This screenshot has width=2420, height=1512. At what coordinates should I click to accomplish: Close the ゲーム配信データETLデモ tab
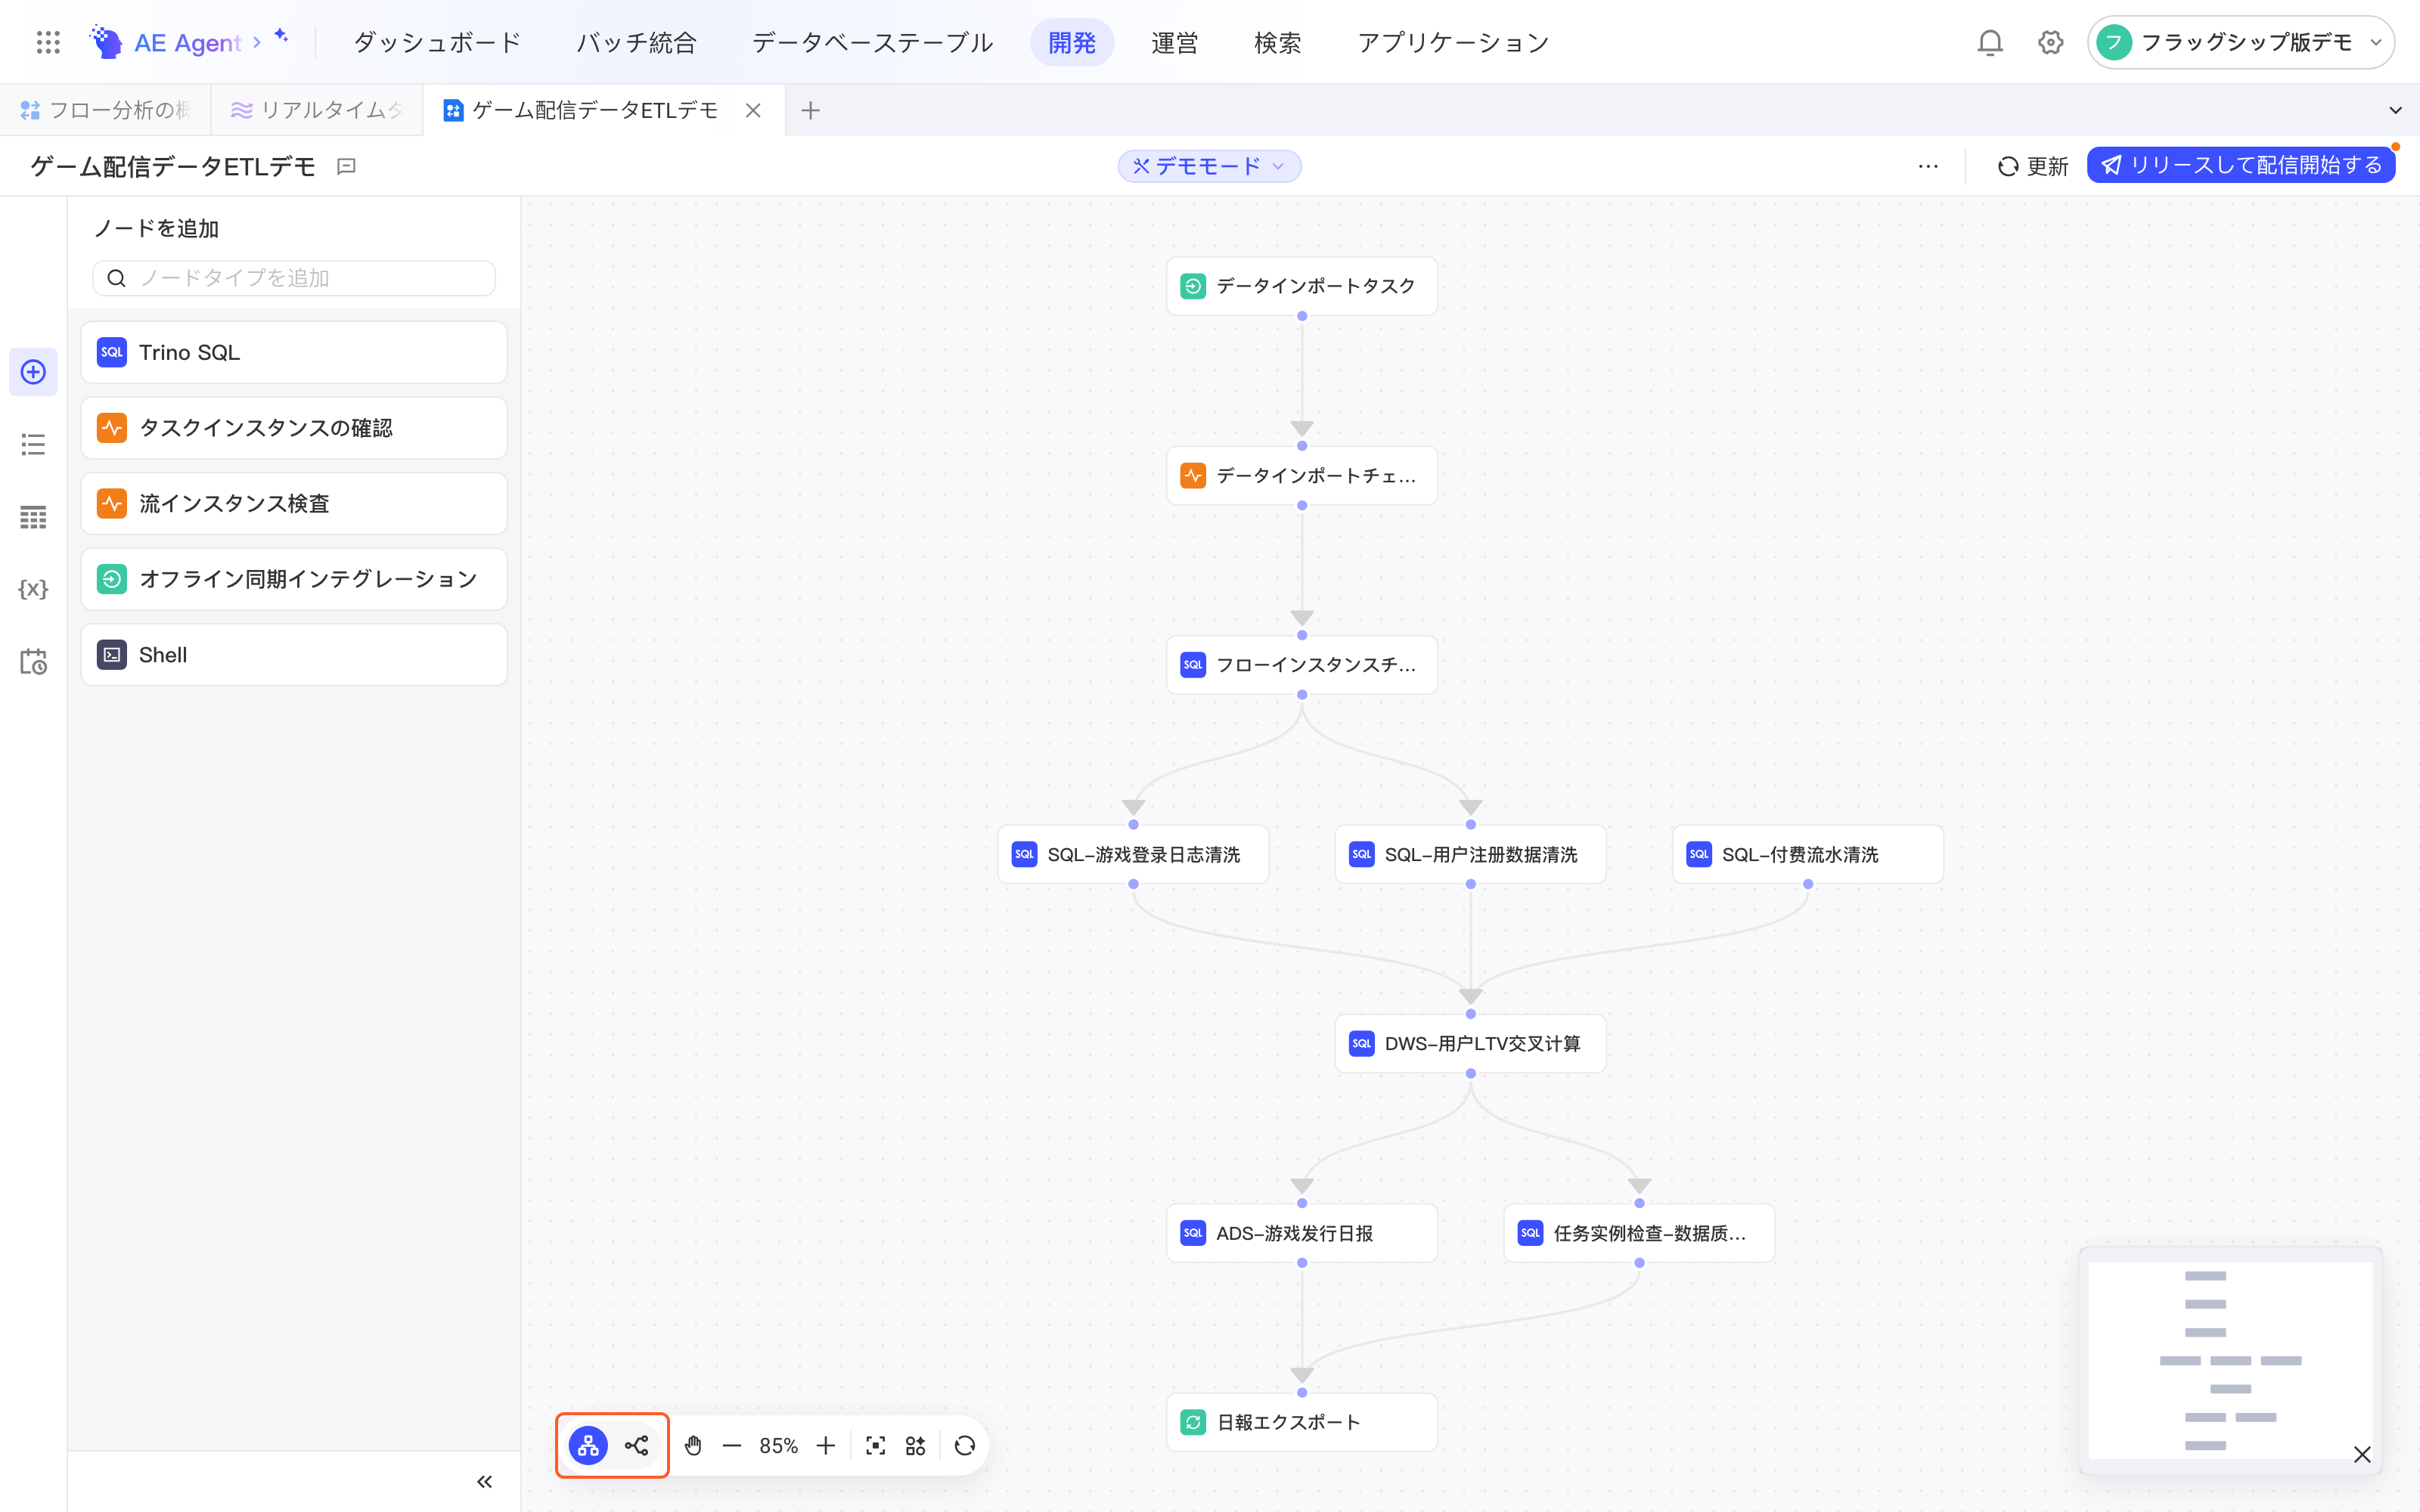[x=753, y=110]
